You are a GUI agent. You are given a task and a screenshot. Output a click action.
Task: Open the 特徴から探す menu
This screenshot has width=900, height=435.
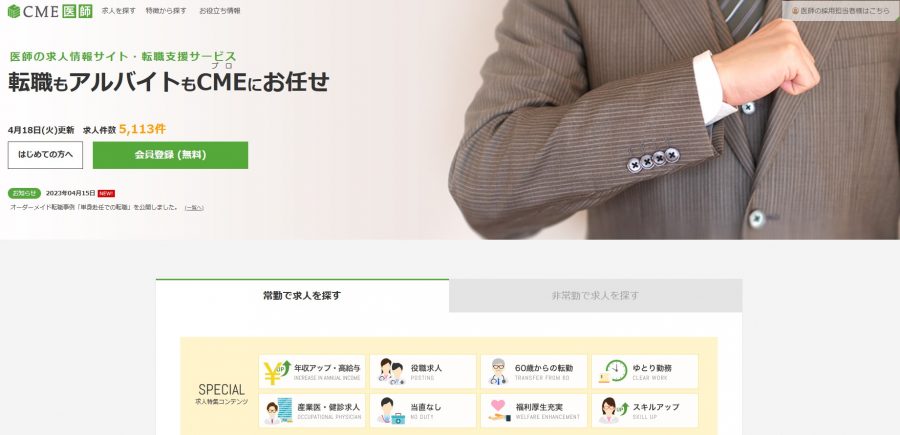pyautogui.click(x=166, y=11)
